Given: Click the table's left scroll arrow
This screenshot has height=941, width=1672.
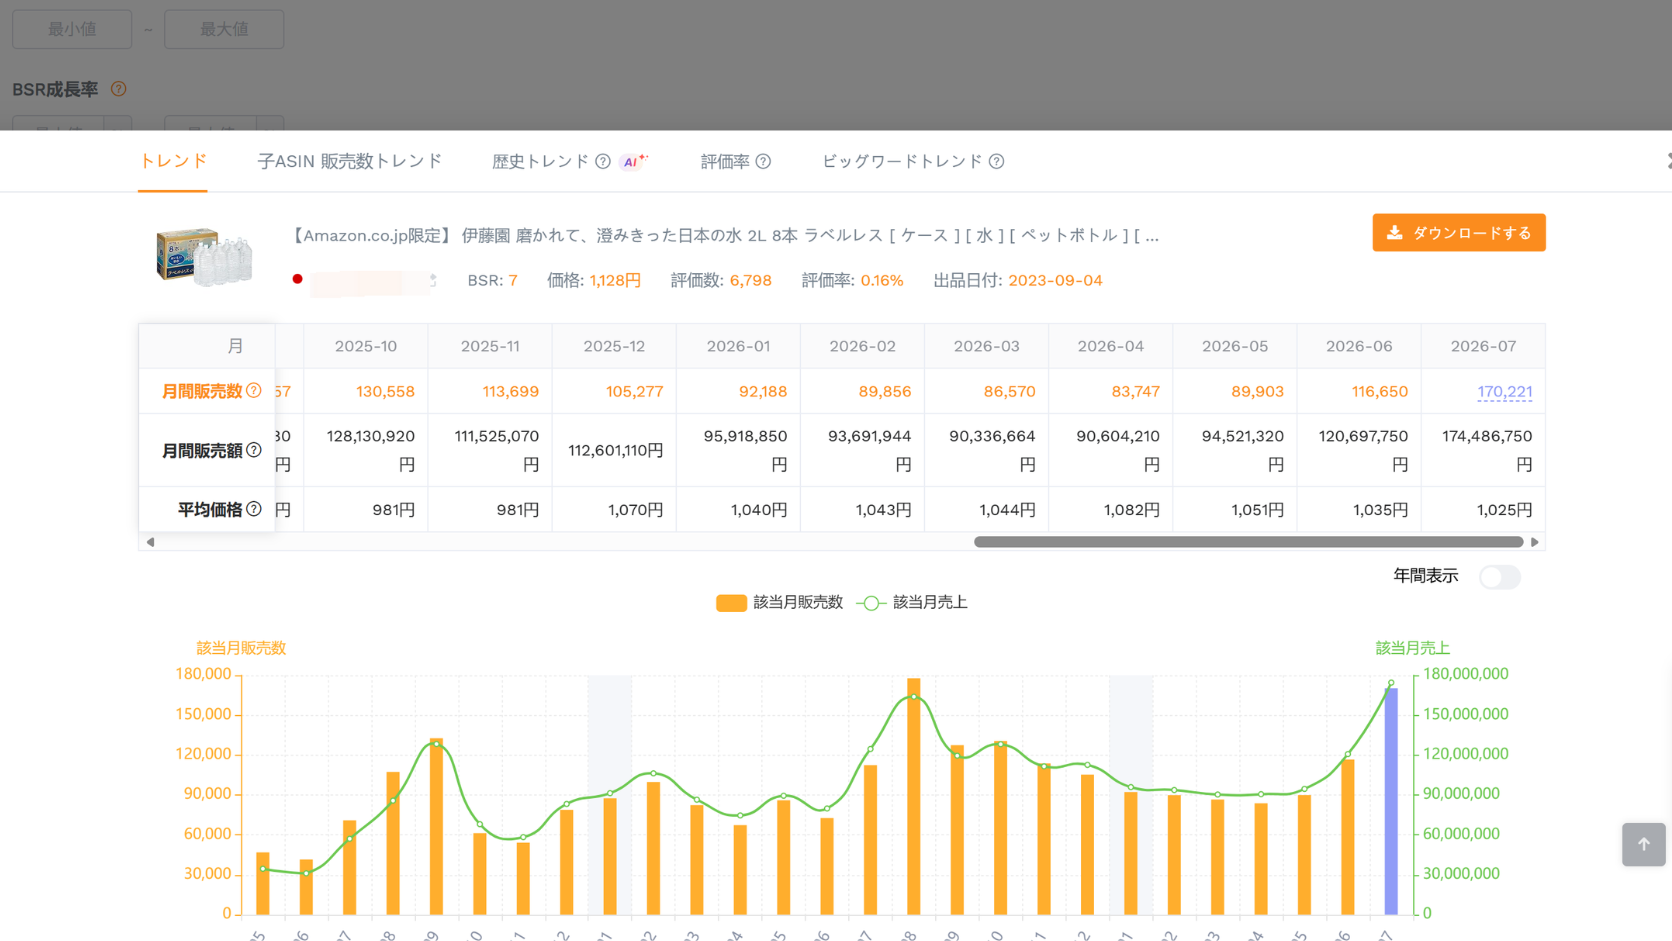Looking at the screenshot, I should [150, 542].
